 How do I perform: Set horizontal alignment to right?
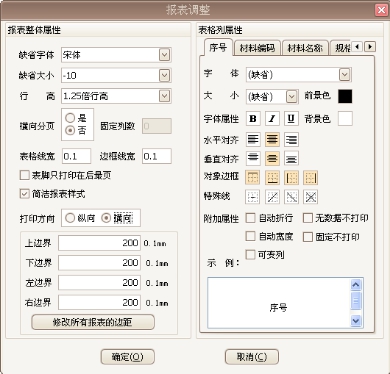[291, 139]
